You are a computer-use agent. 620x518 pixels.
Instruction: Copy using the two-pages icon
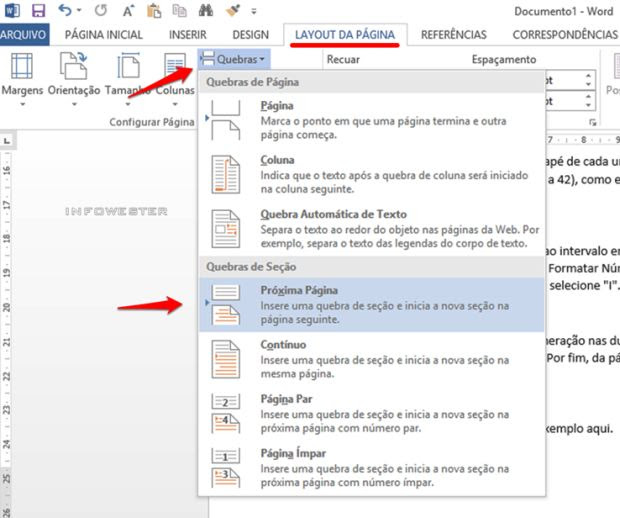180,11
